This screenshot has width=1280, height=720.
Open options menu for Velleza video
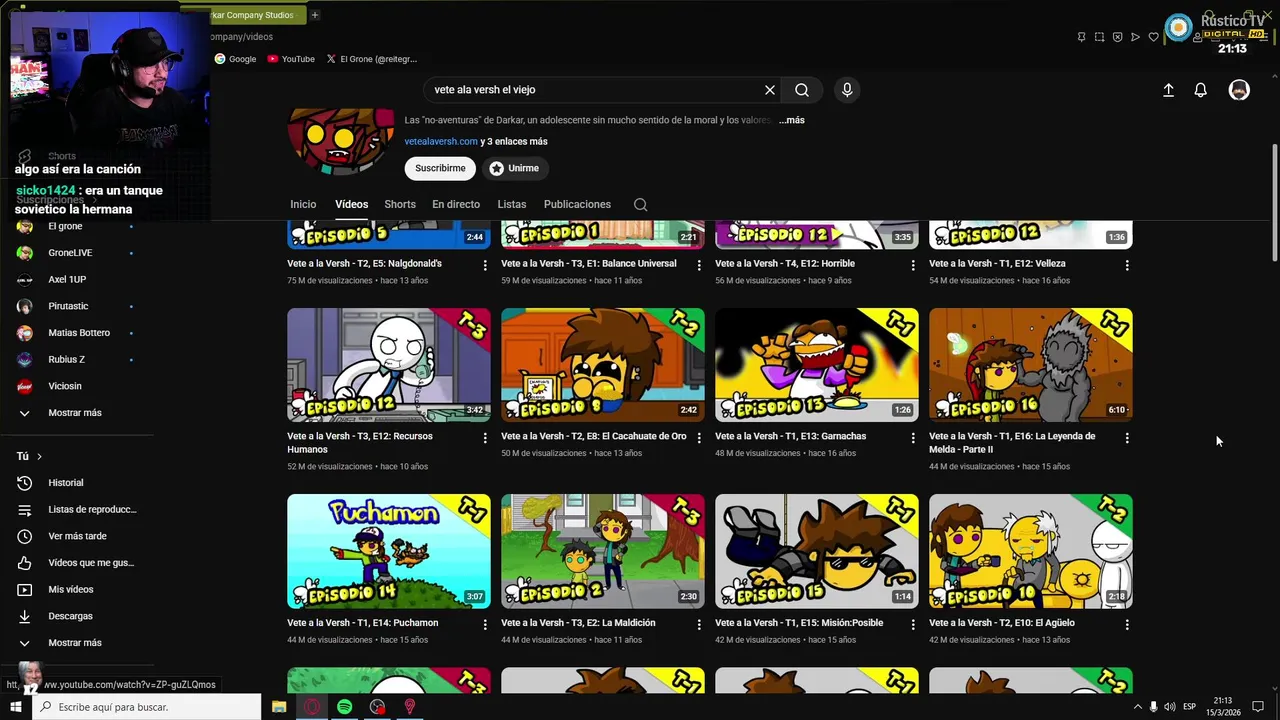(x=1127, y=265)
